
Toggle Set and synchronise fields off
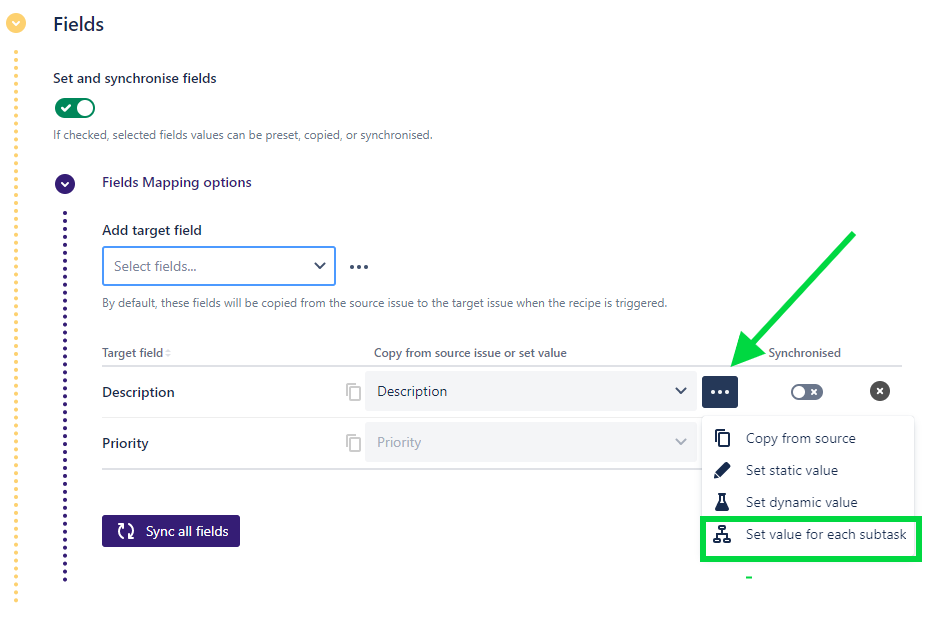[x=75, y=108]
